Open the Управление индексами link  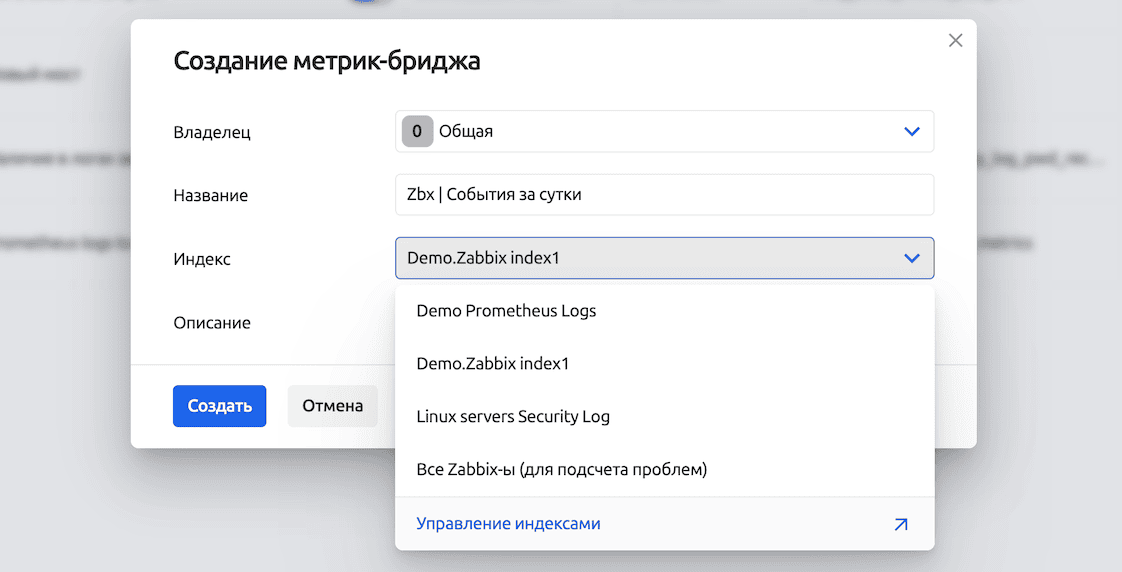pos(508,524)
